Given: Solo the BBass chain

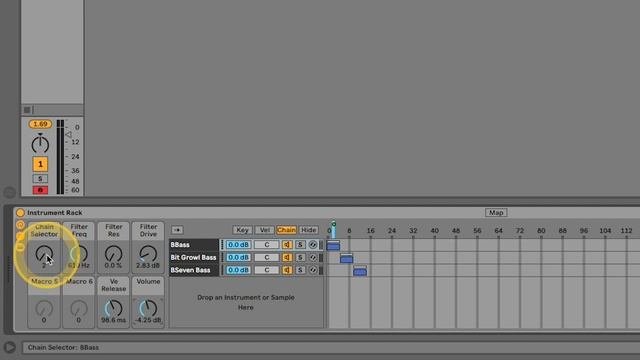Looking at the screenshot, I should (x=300, y=245).
